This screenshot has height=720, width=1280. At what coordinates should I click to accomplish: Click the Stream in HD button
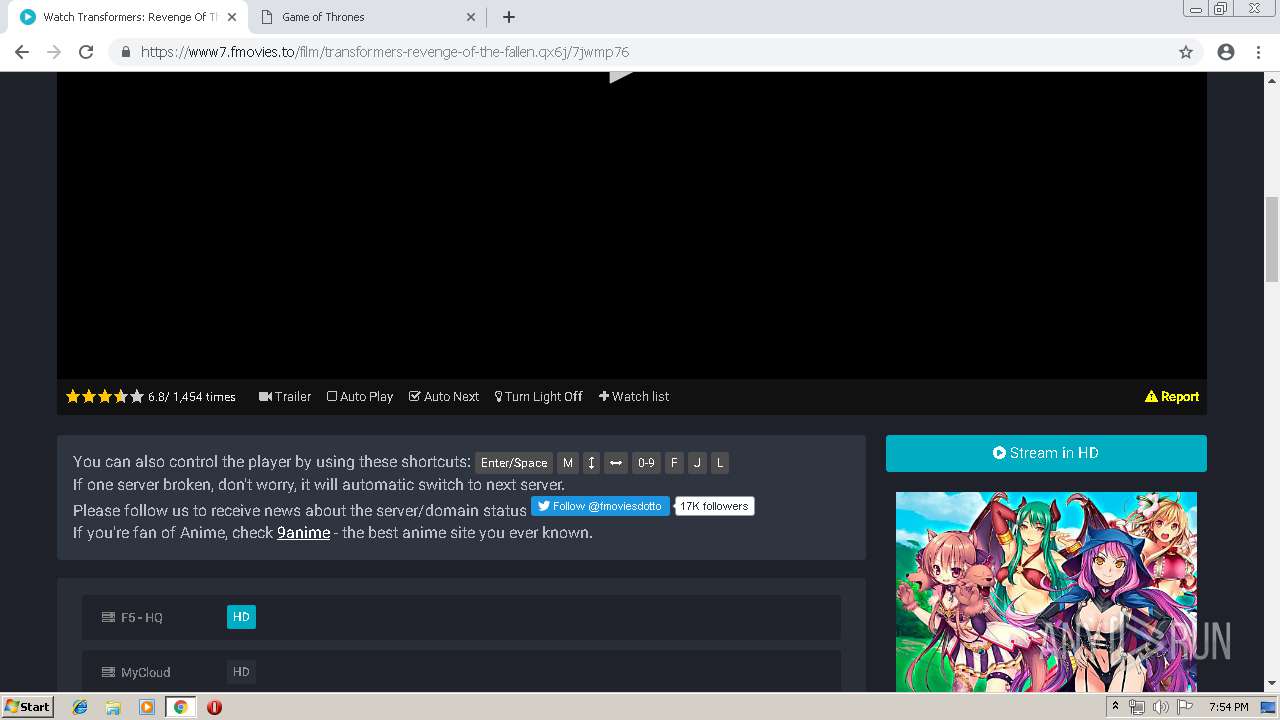(1046, 453)
